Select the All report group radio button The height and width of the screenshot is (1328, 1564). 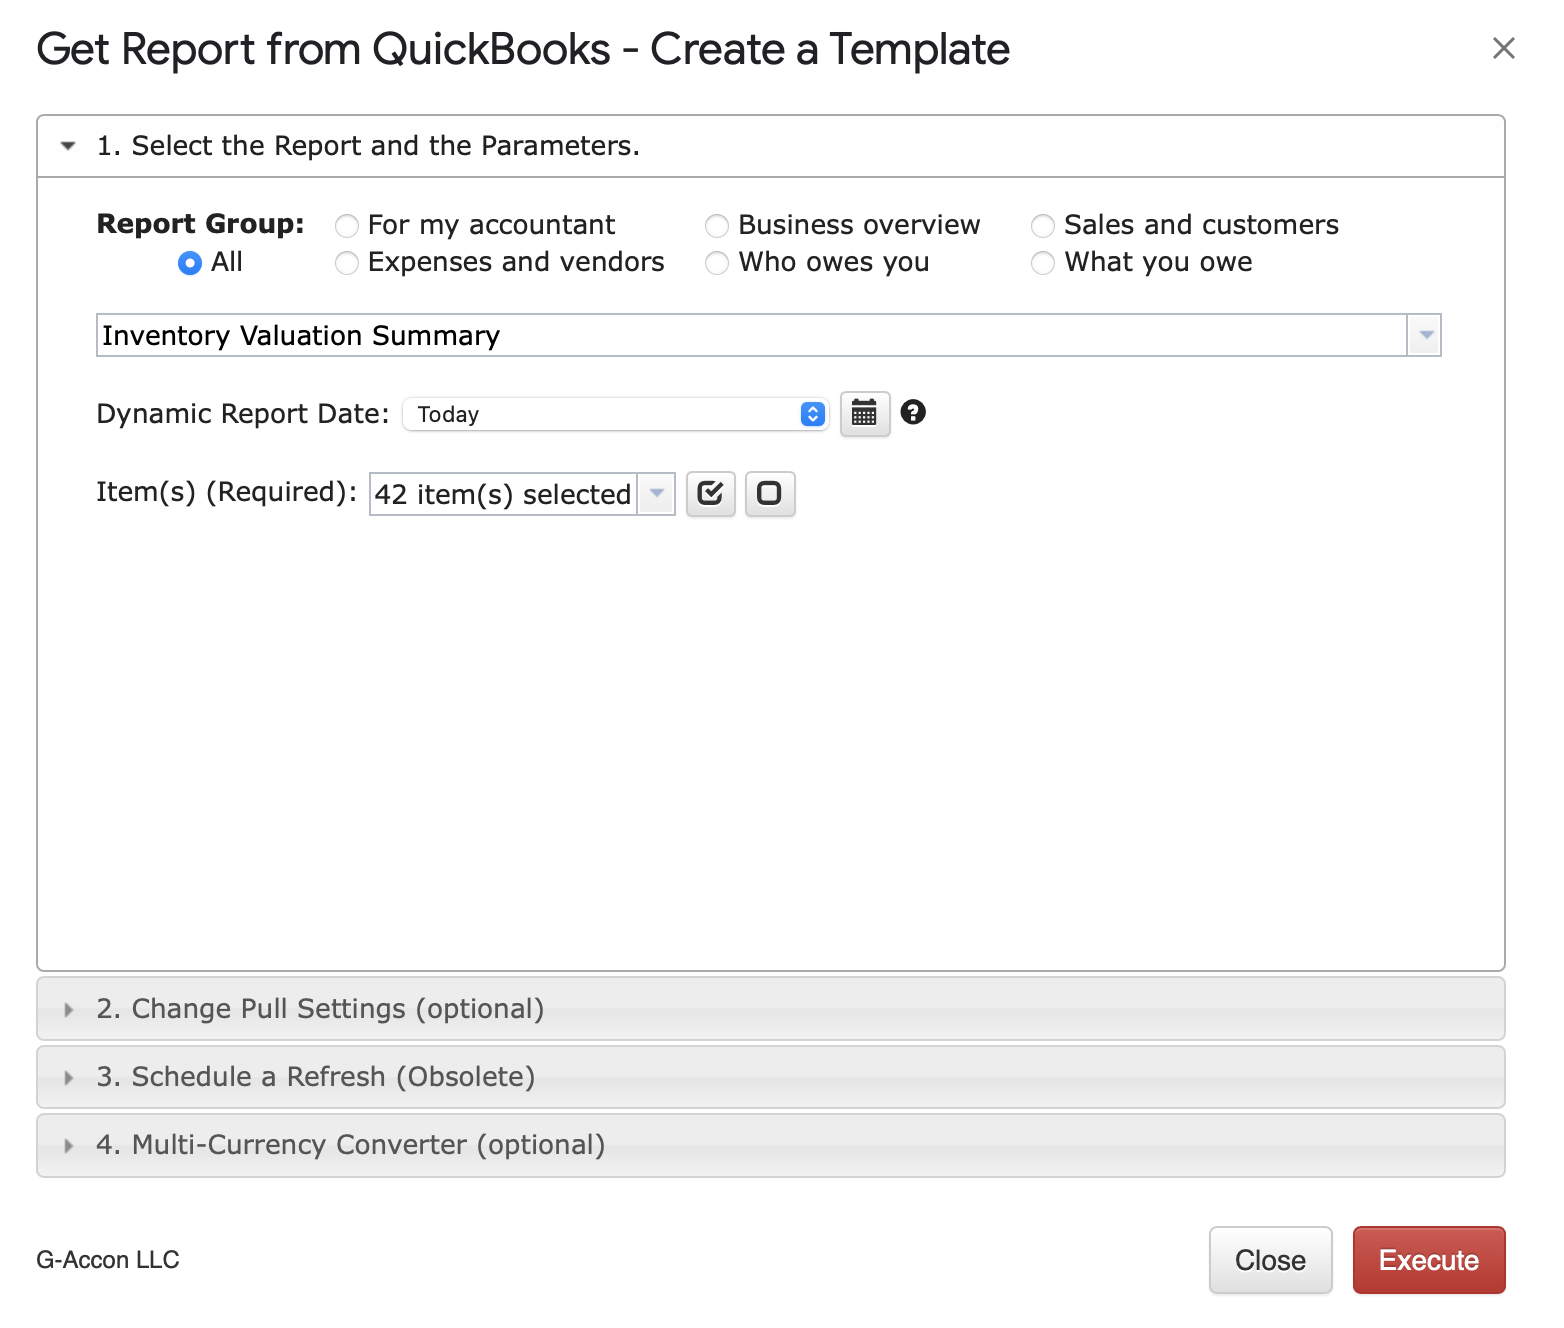189,263
